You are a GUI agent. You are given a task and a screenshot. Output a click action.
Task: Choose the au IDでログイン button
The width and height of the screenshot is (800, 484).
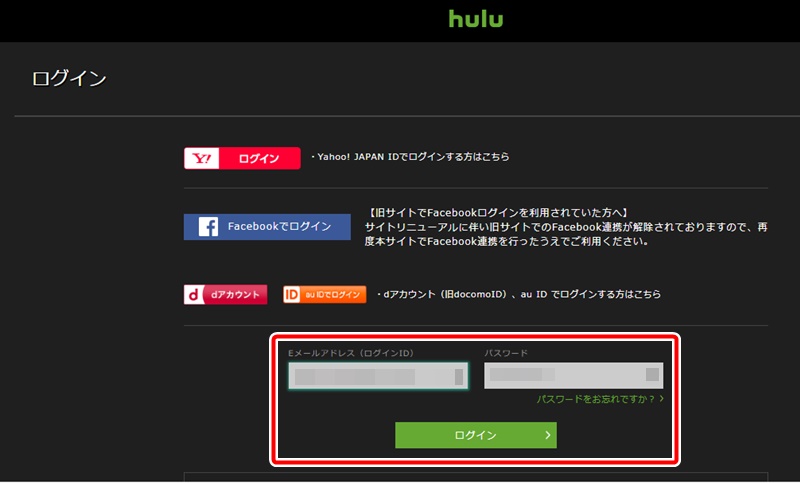324,294
